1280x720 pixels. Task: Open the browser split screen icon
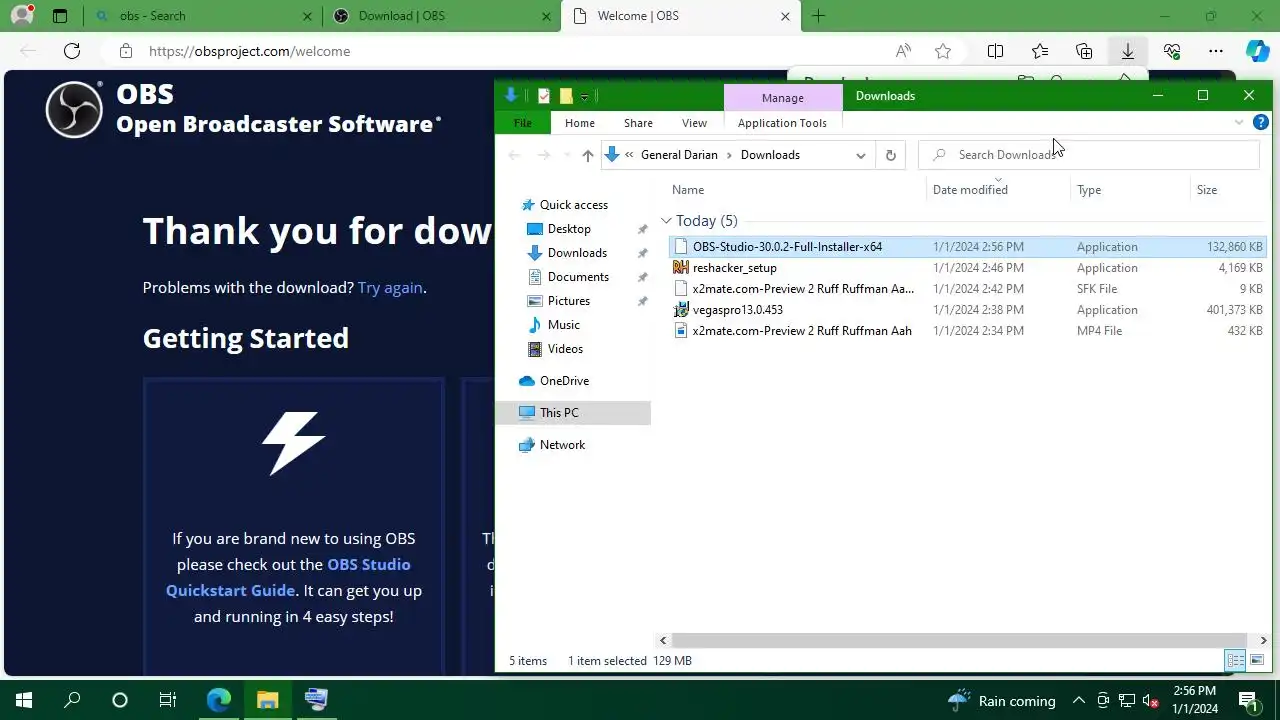point(995,51)
